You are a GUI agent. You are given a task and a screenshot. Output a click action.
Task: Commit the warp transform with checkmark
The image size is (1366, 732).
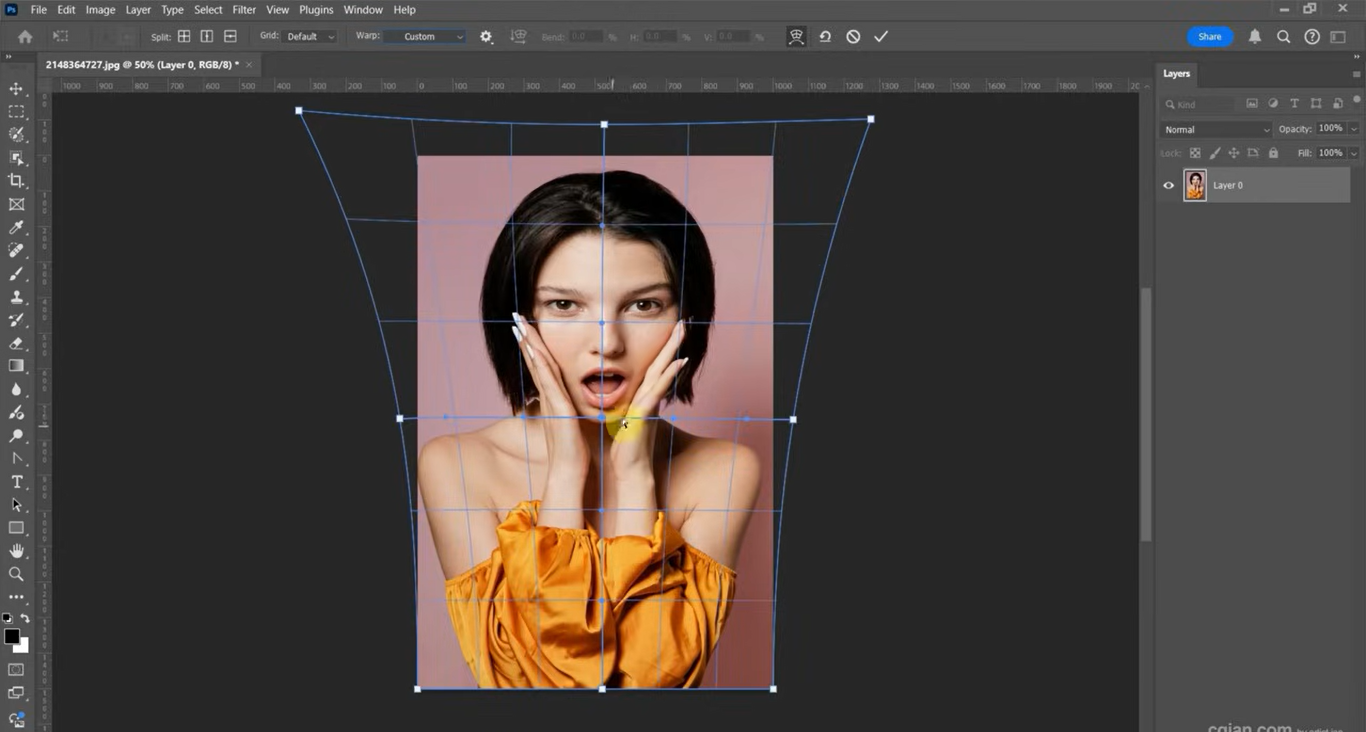click(881, 36)
